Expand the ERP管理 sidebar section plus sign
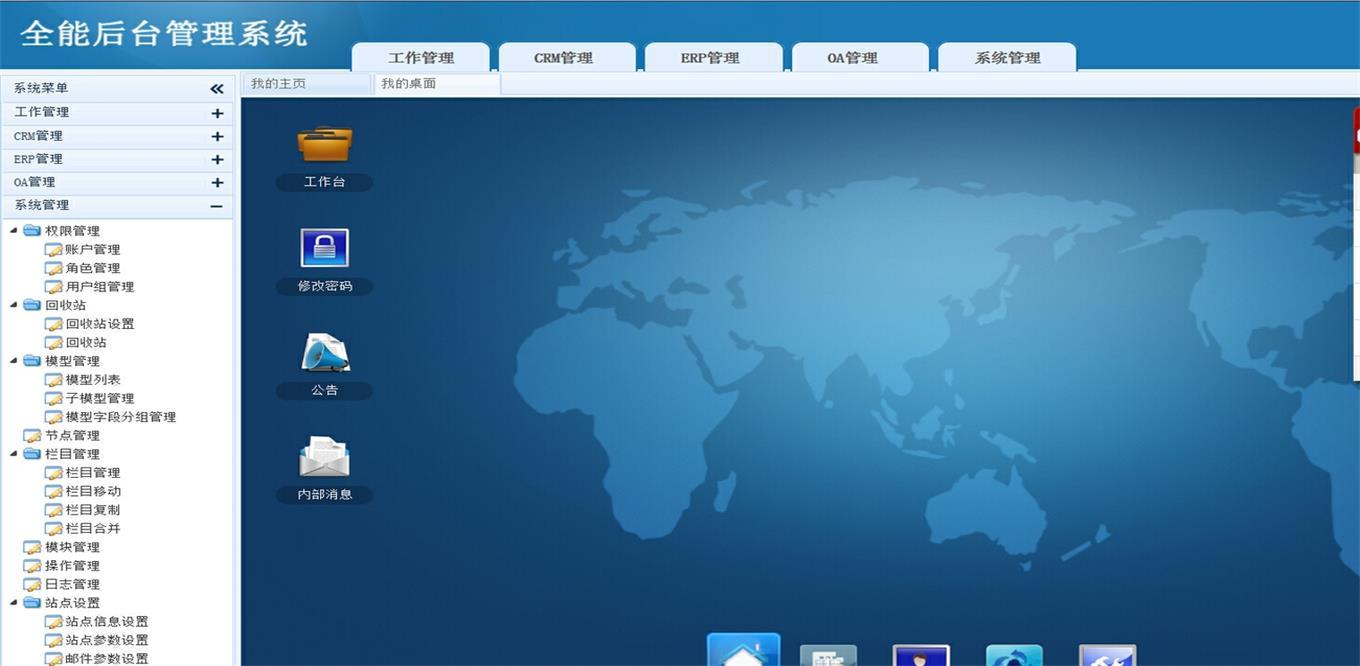 point(217,159)
